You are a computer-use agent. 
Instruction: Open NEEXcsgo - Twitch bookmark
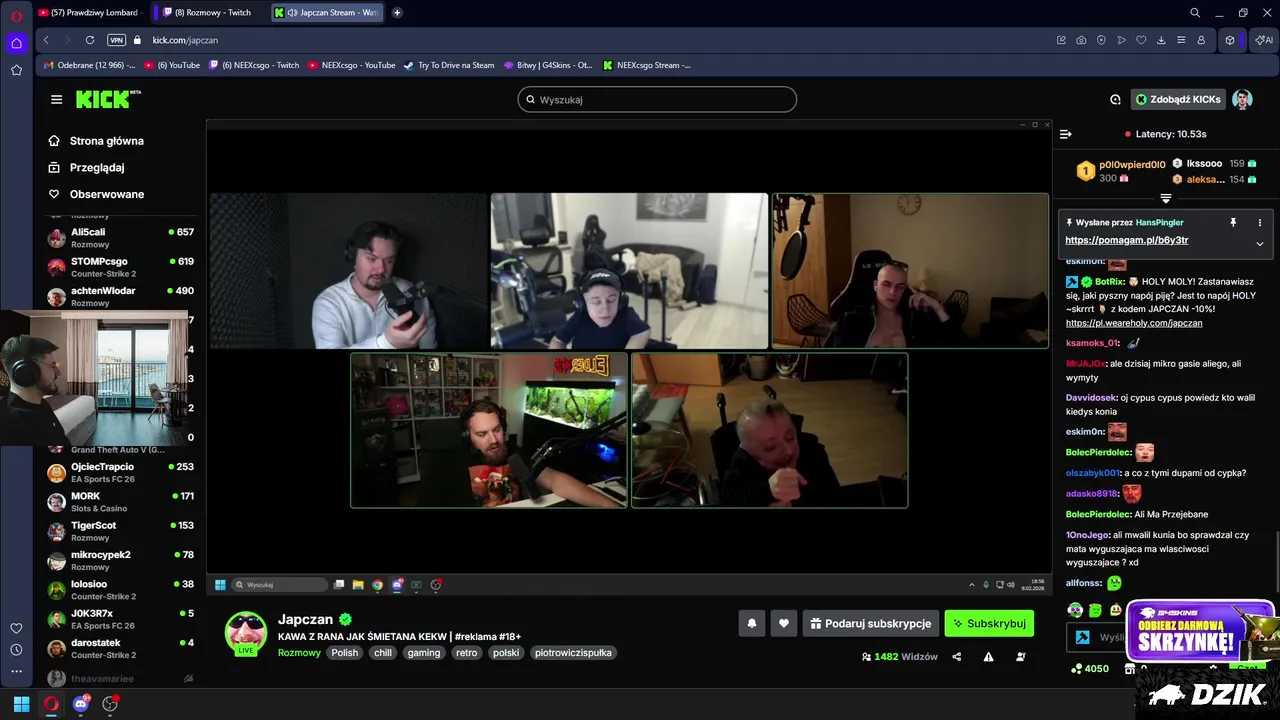(x=254, y=65)
